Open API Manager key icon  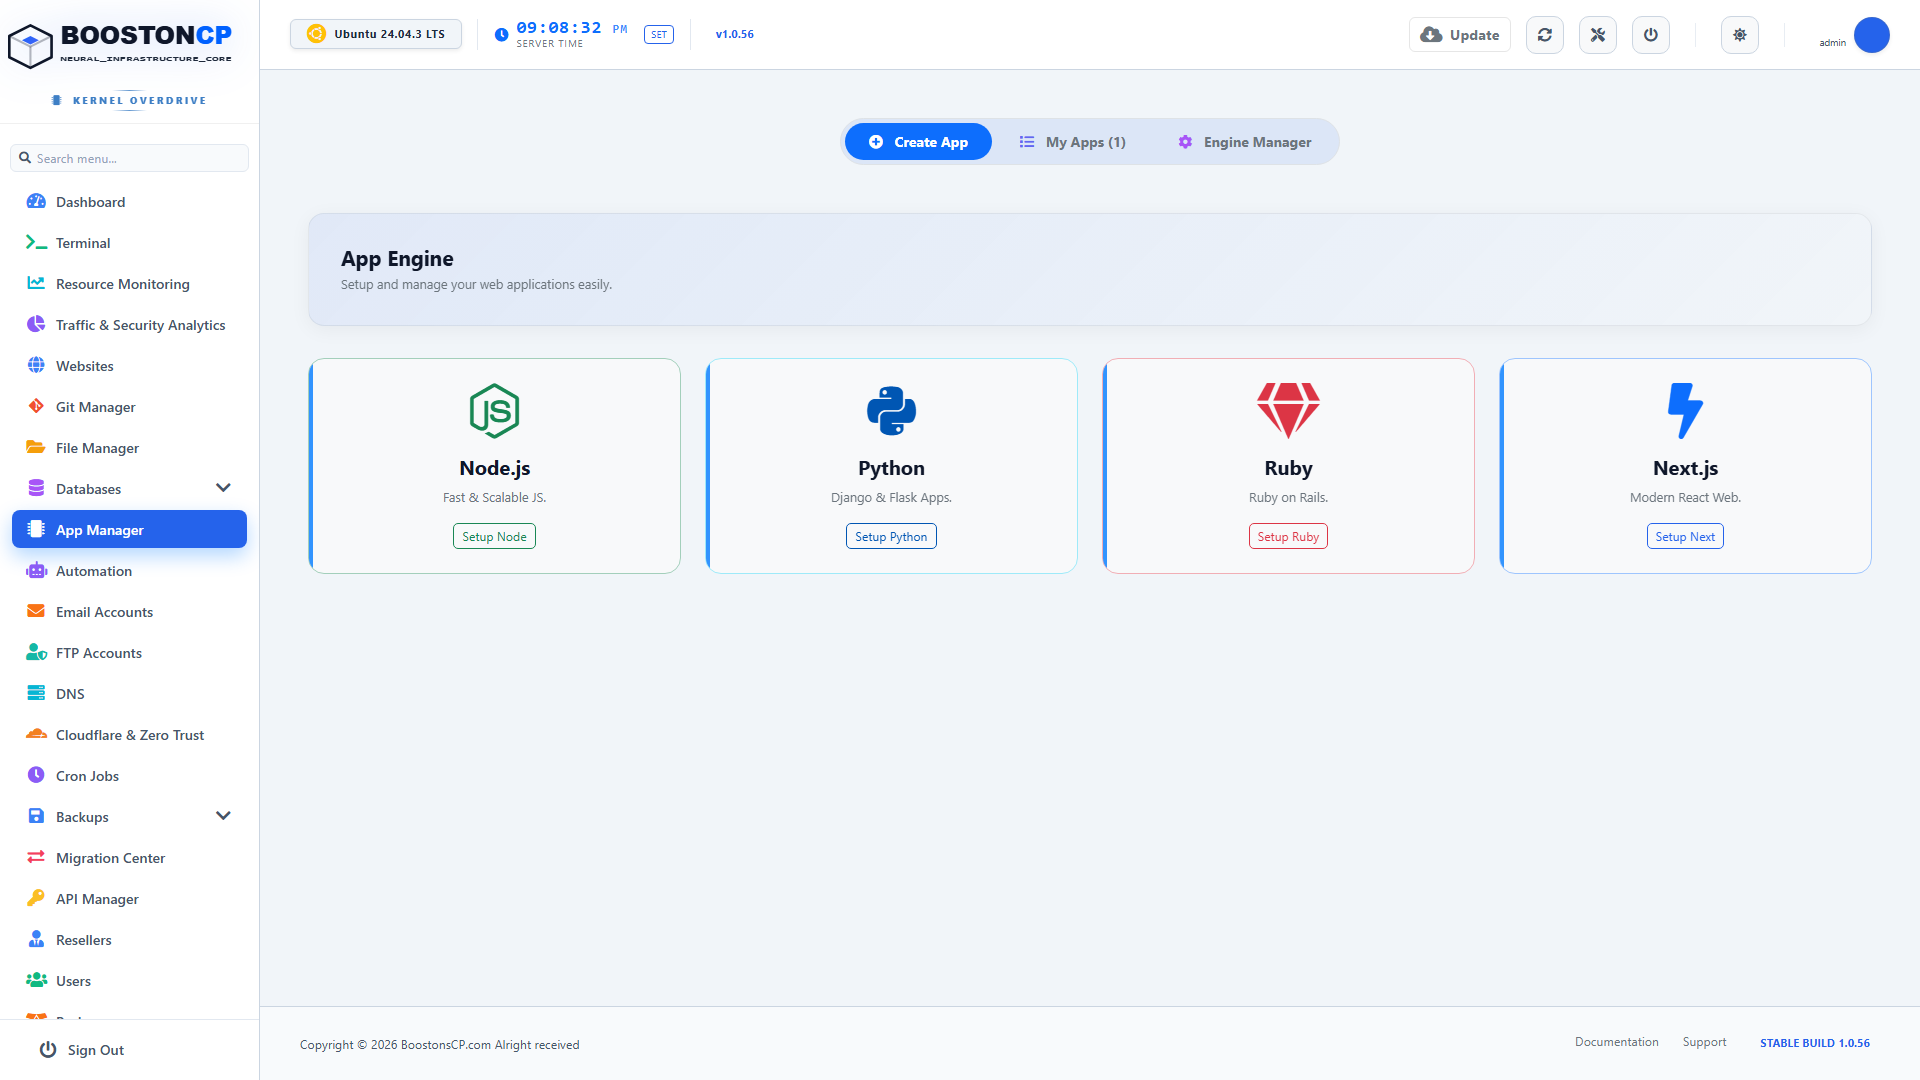36,898
